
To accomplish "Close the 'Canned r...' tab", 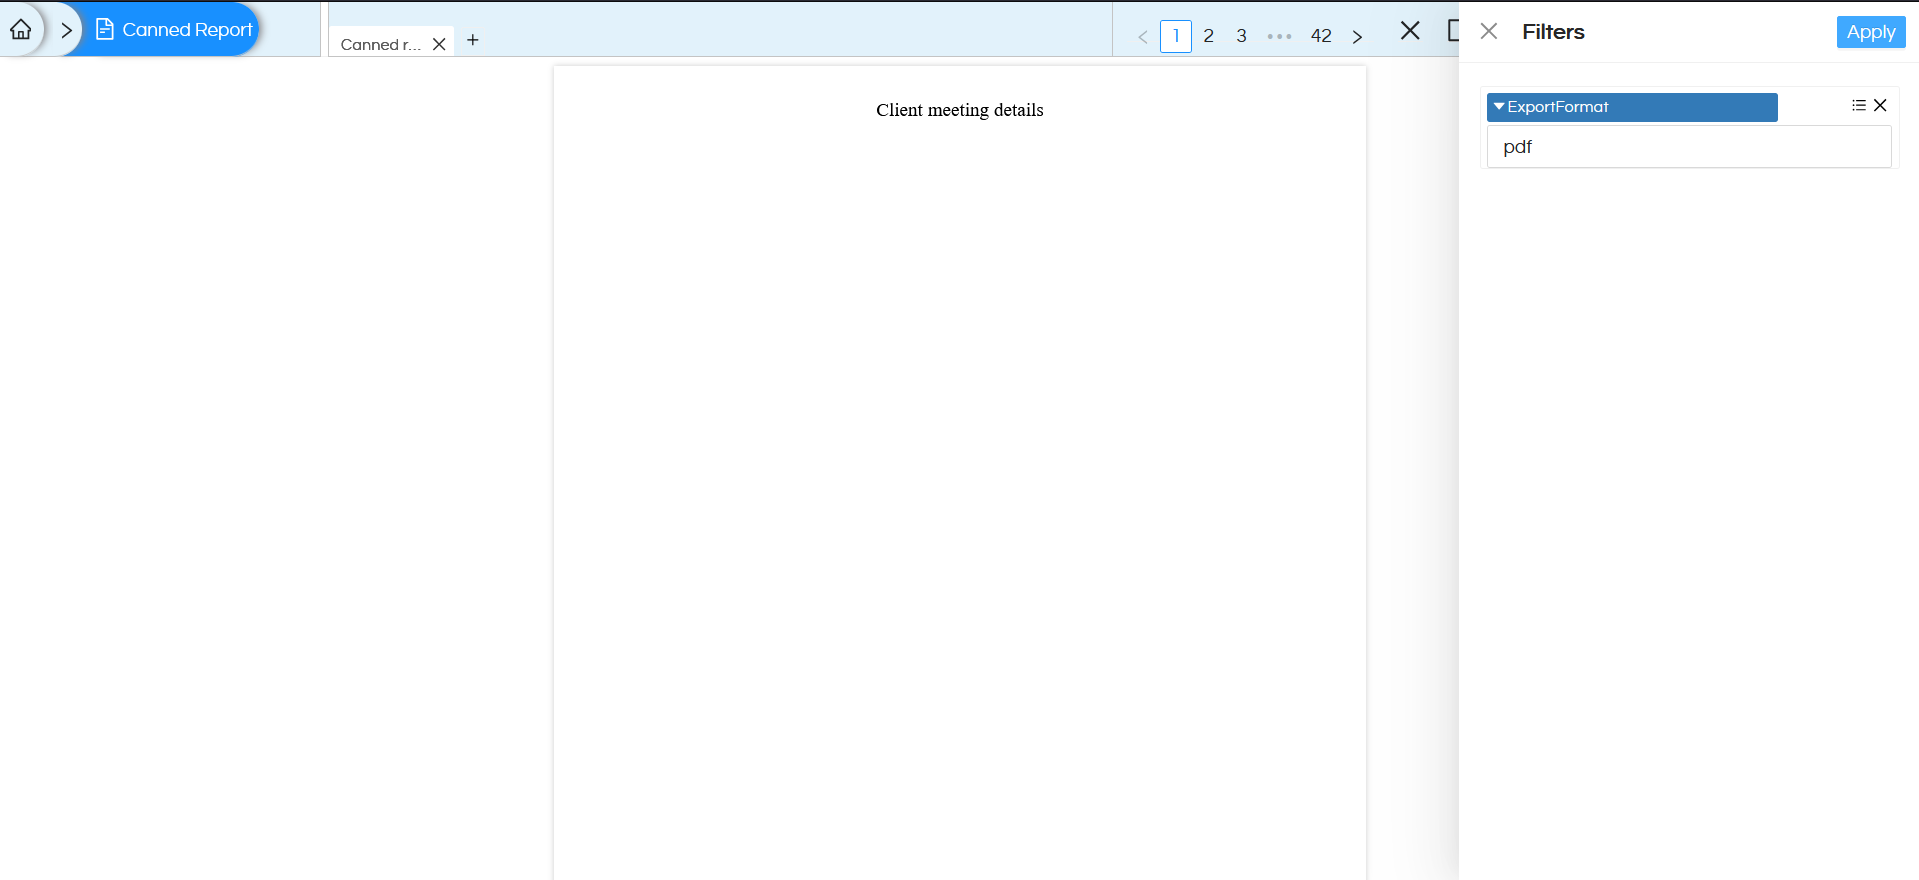I will tap(439, 44).
